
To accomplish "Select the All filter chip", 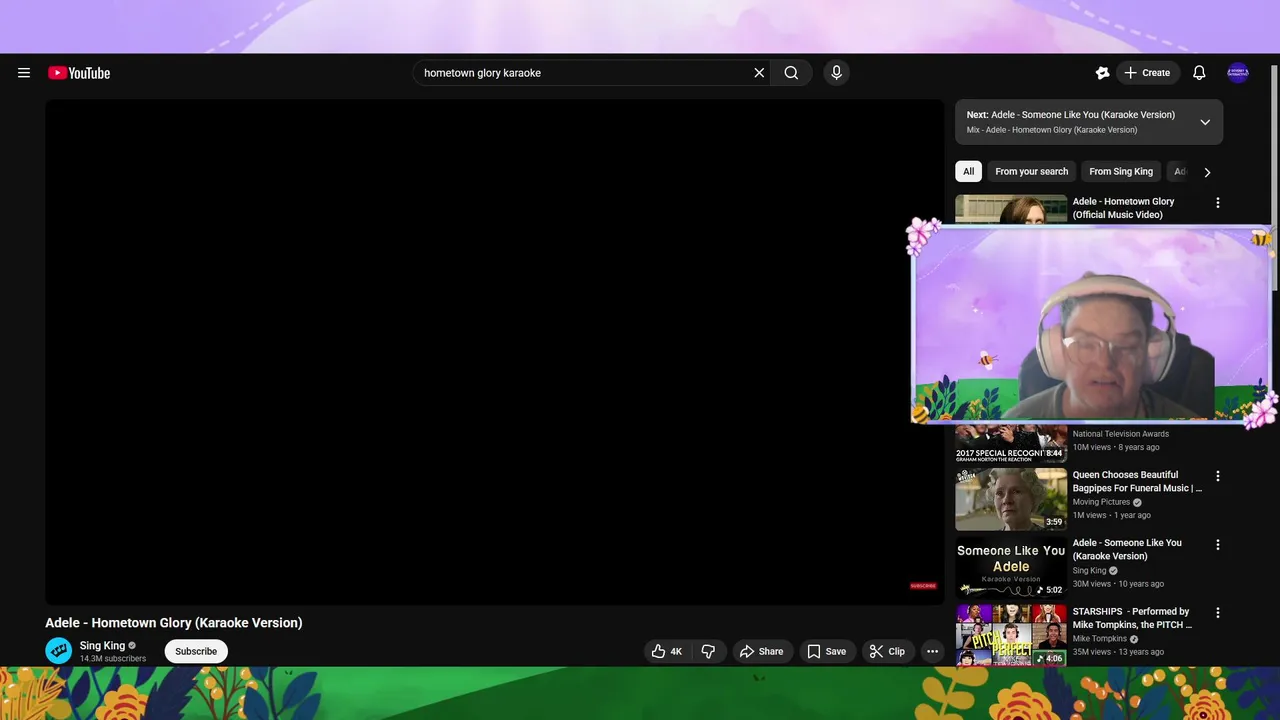I will [968, 171].
